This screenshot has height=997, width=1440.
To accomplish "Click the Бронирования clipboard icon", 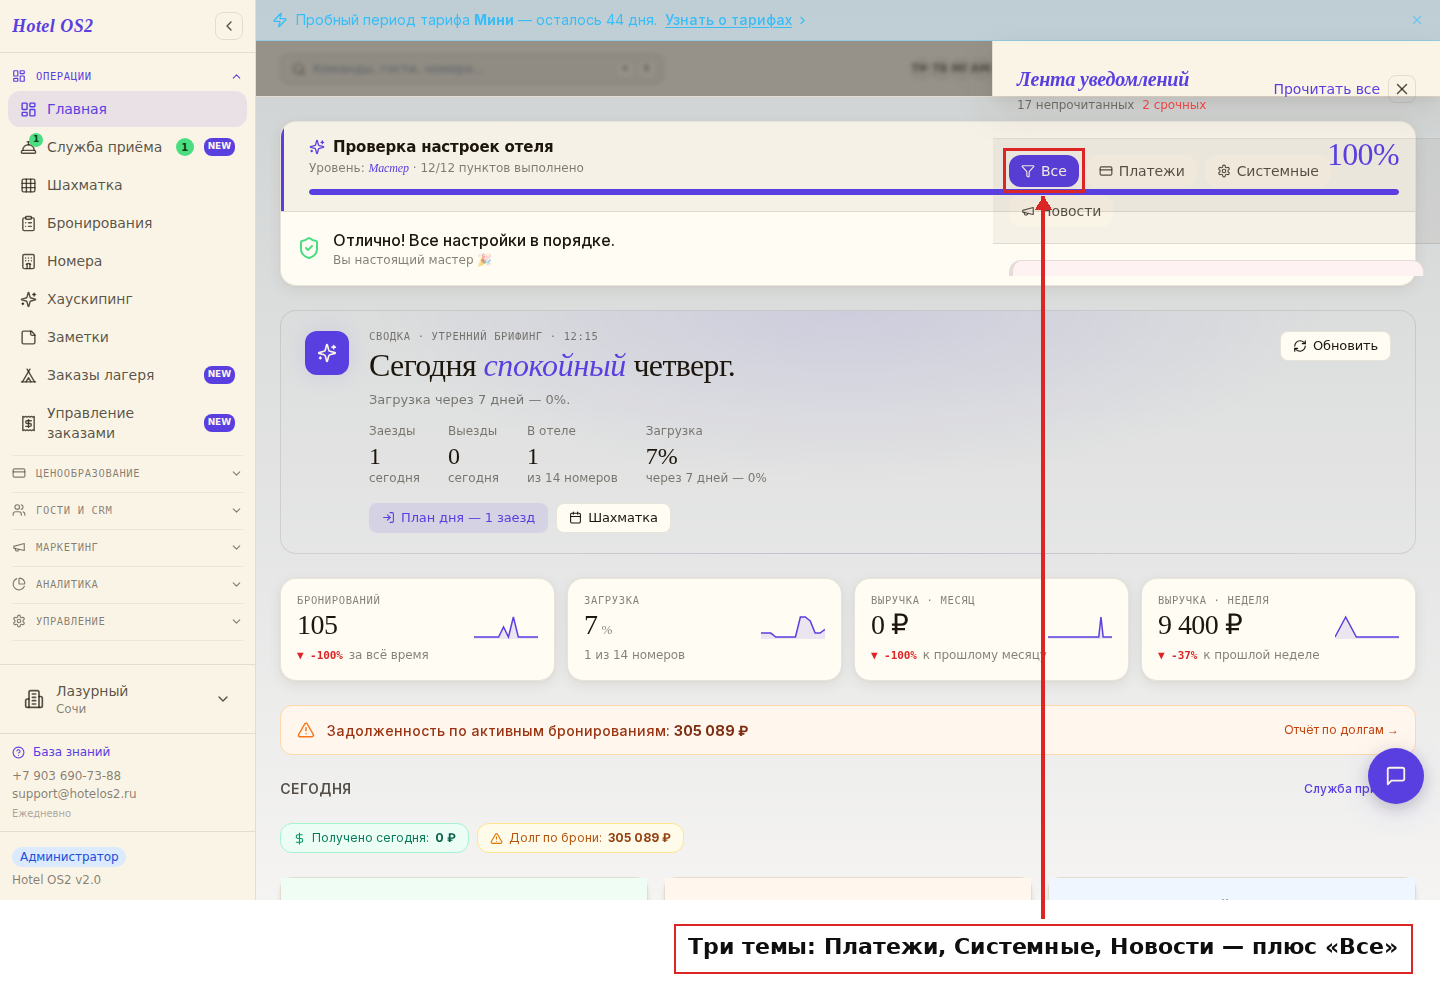I will click(x=28, y=223).
